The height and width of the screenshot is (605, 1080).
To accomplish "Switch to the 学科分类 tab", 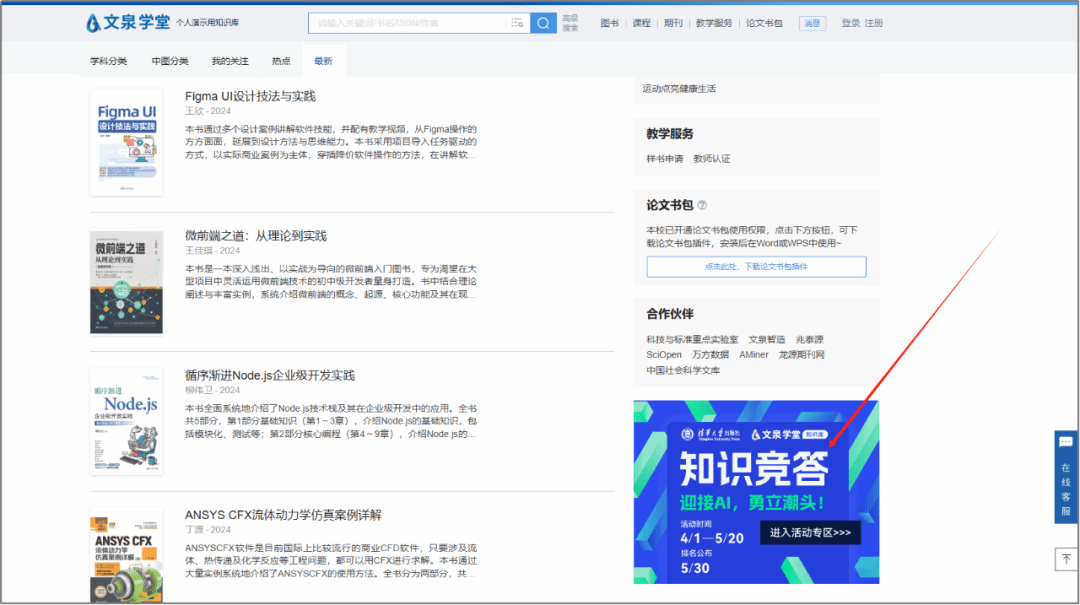I will 109,61.
